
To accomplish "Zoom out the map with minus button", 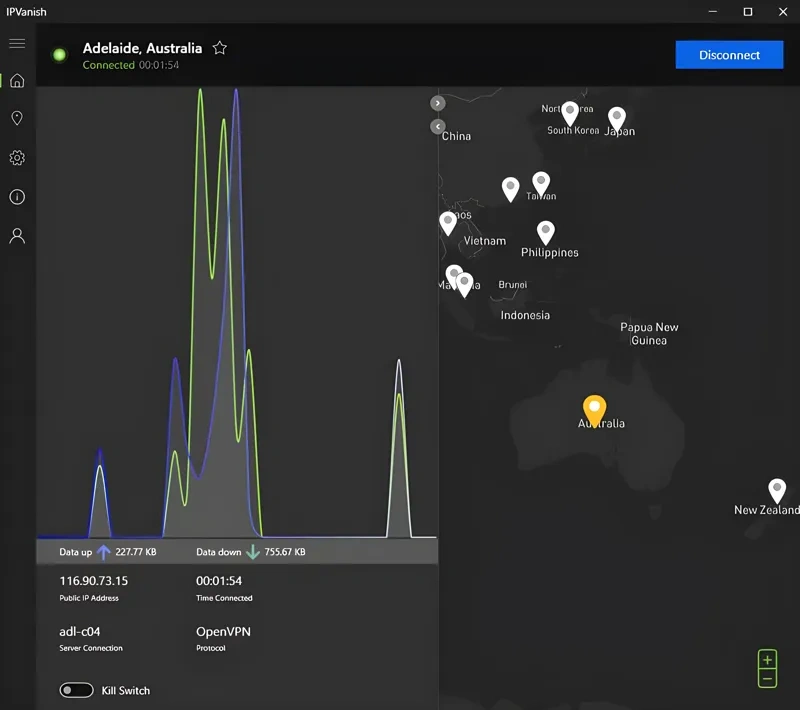I will click(x=767, y=679).
